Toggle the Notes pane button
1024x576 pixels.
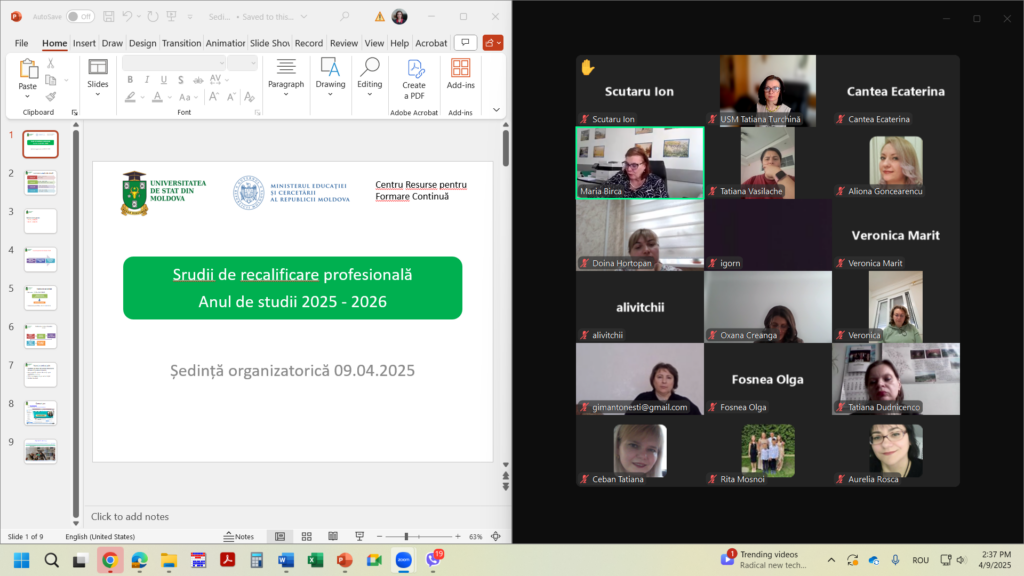(238, 537)
